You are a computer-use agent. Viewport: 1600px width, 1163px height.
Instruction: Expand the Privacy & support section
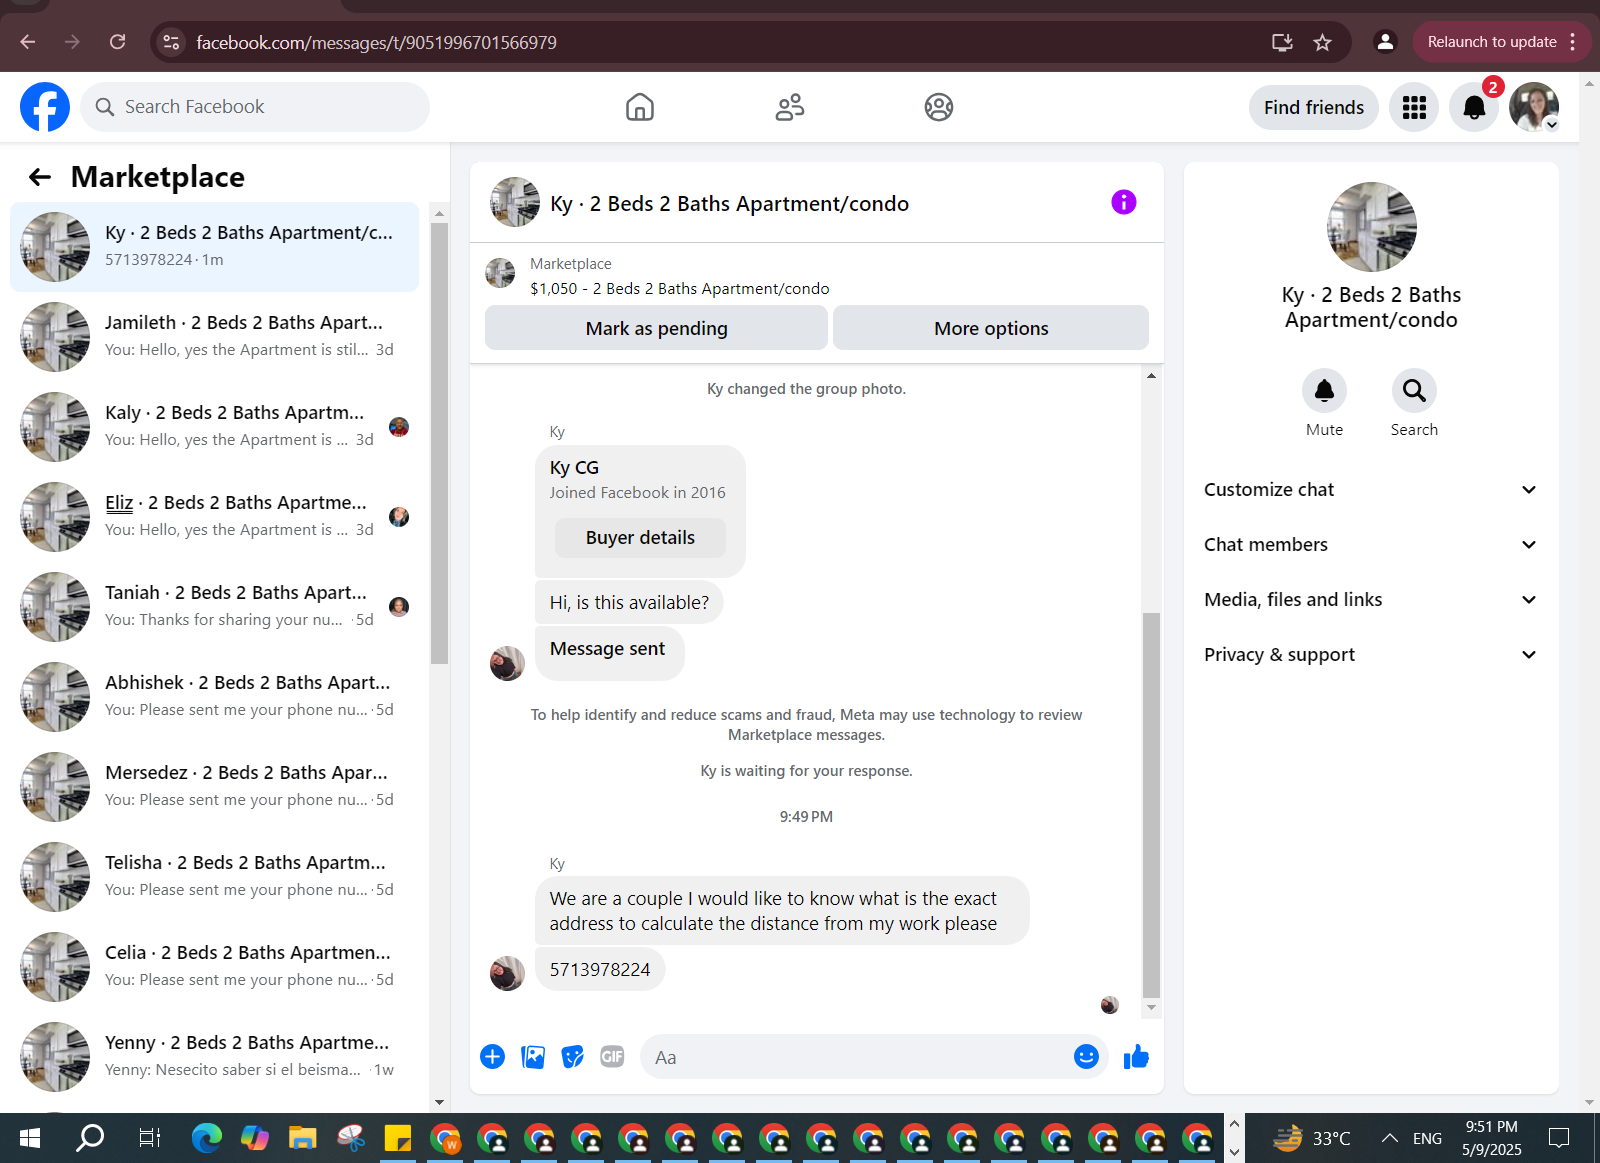click(1371, 655)
